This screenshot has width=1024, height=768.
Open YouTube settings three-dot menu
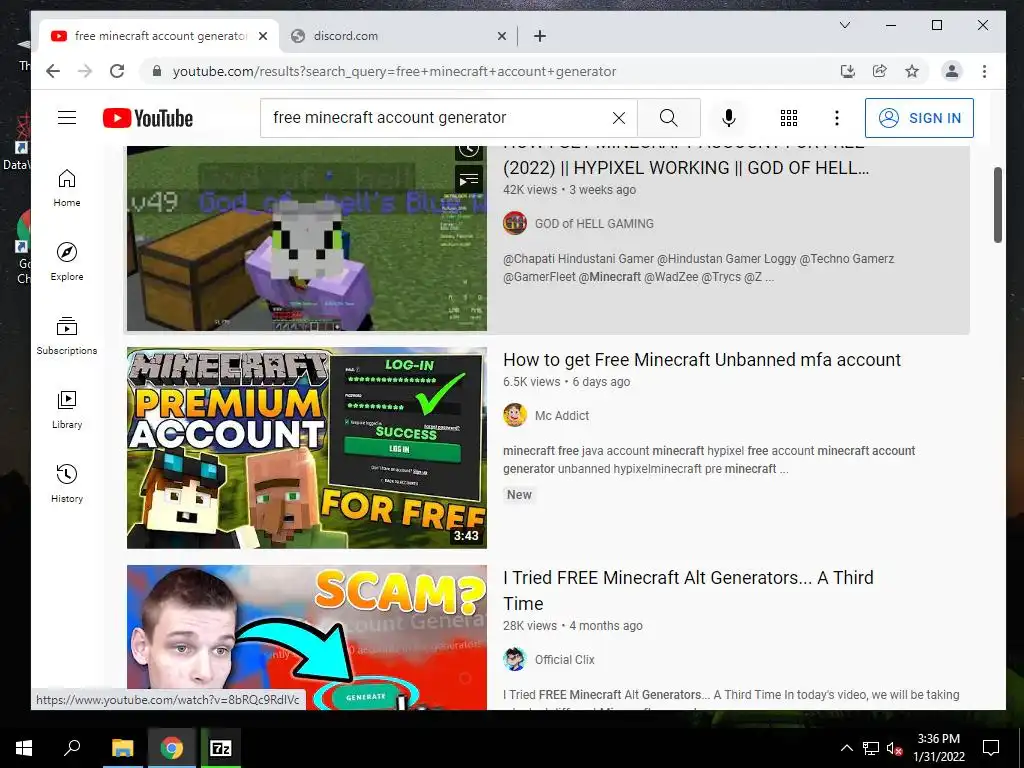(837, 118)
